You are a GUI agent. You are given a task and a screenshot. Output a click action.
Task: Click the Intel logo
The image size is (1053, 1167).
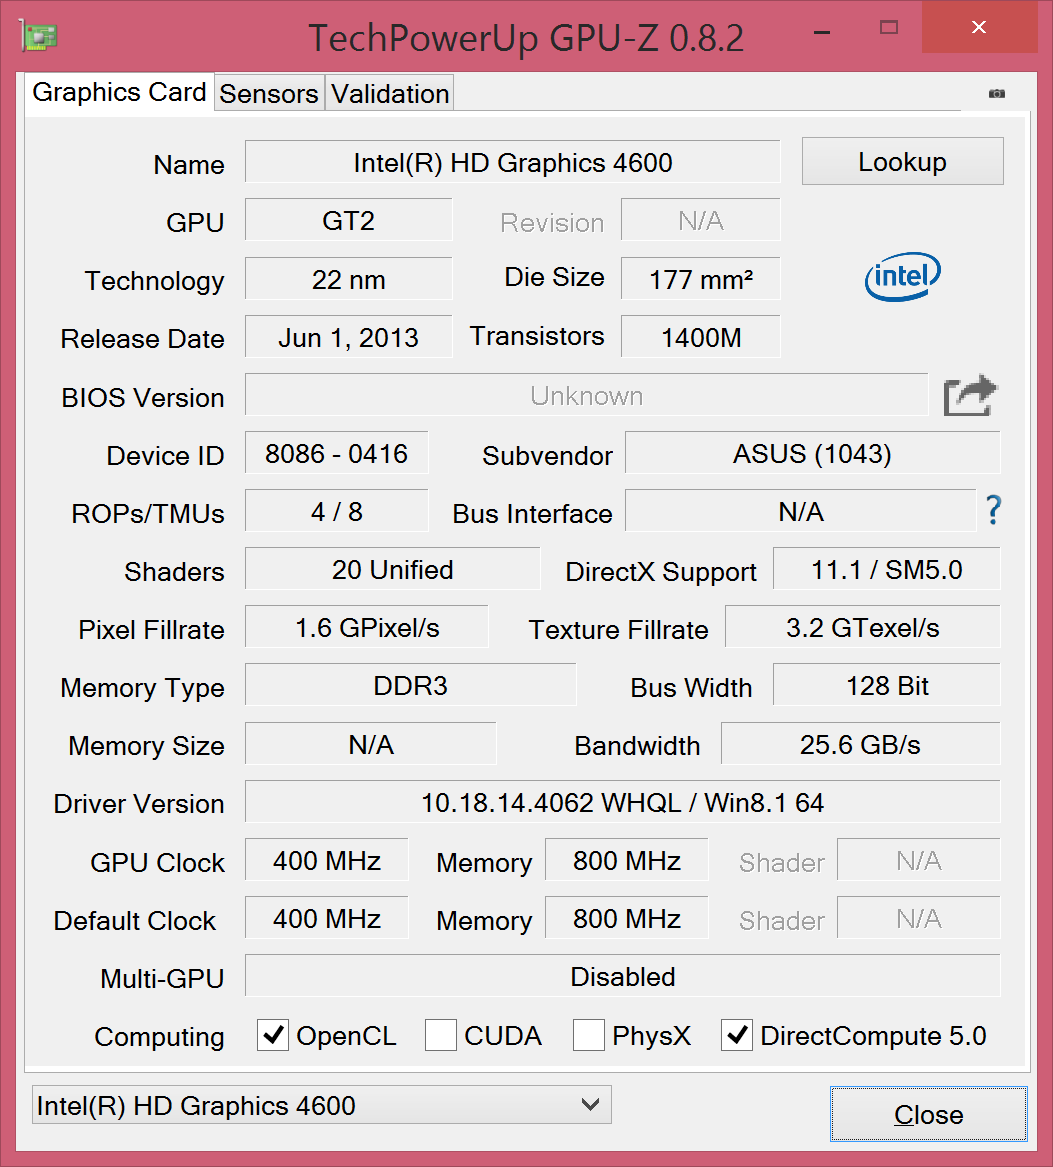coord(902,277)
